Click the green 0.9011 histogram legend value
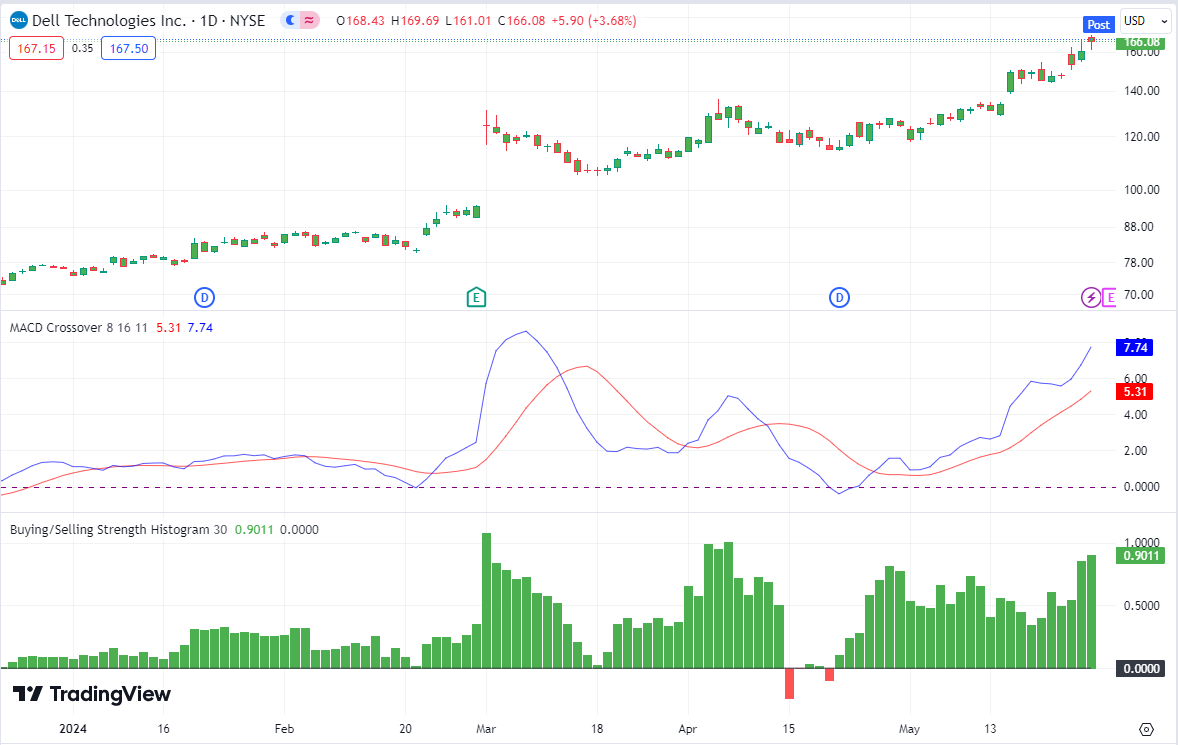The height and width of the screenshot is (745, 1178). point(254,529)
